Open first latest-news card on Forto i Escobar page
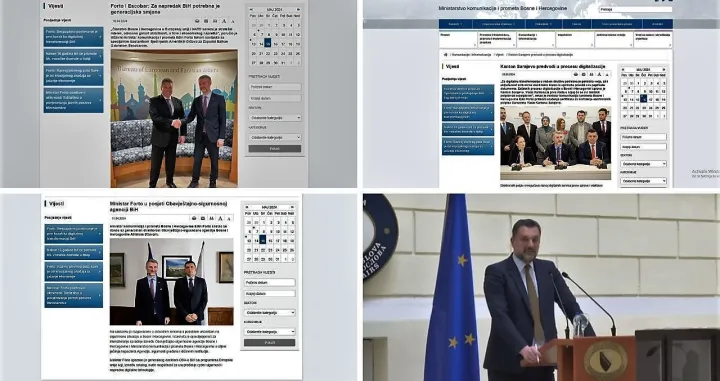This screenshot has height=381, width=720. point(73,37)
